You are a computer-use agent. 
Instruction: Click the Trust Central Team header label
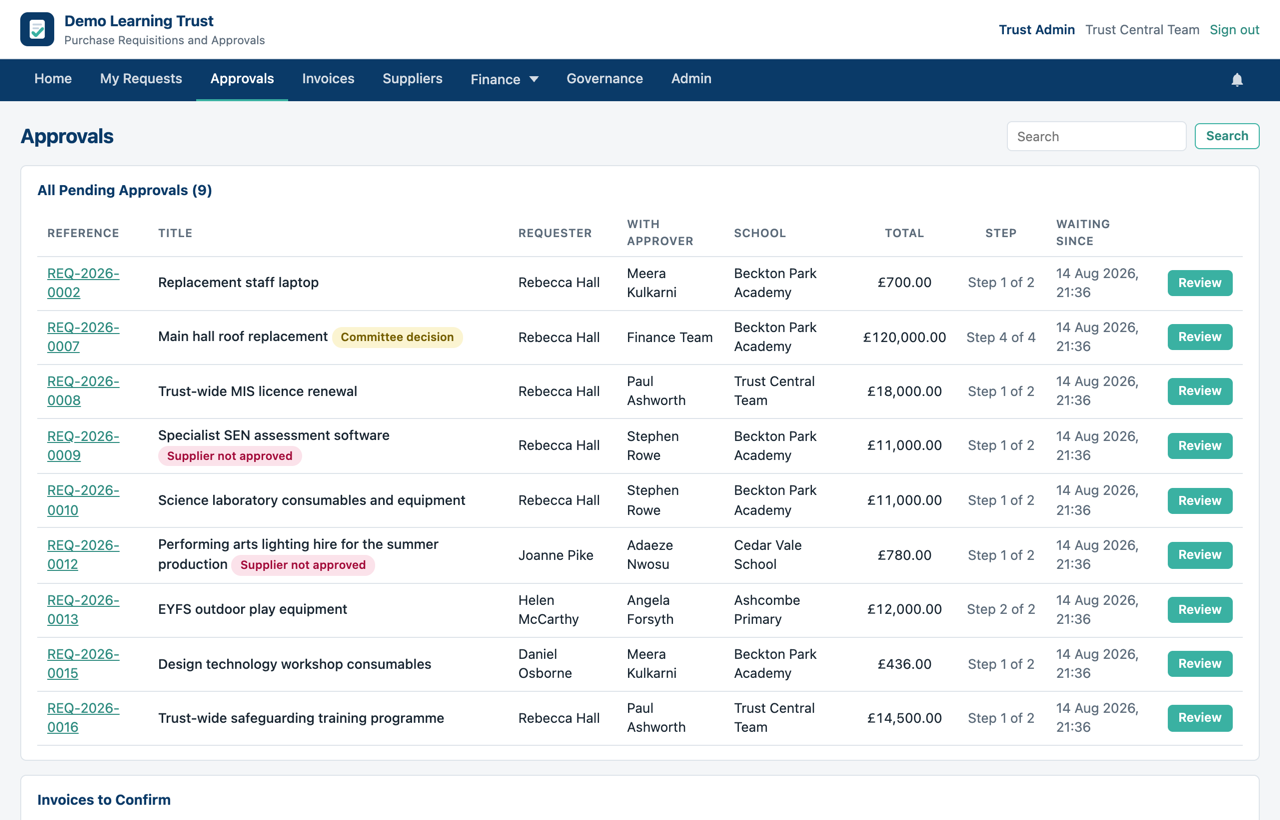coord(1142,30)
